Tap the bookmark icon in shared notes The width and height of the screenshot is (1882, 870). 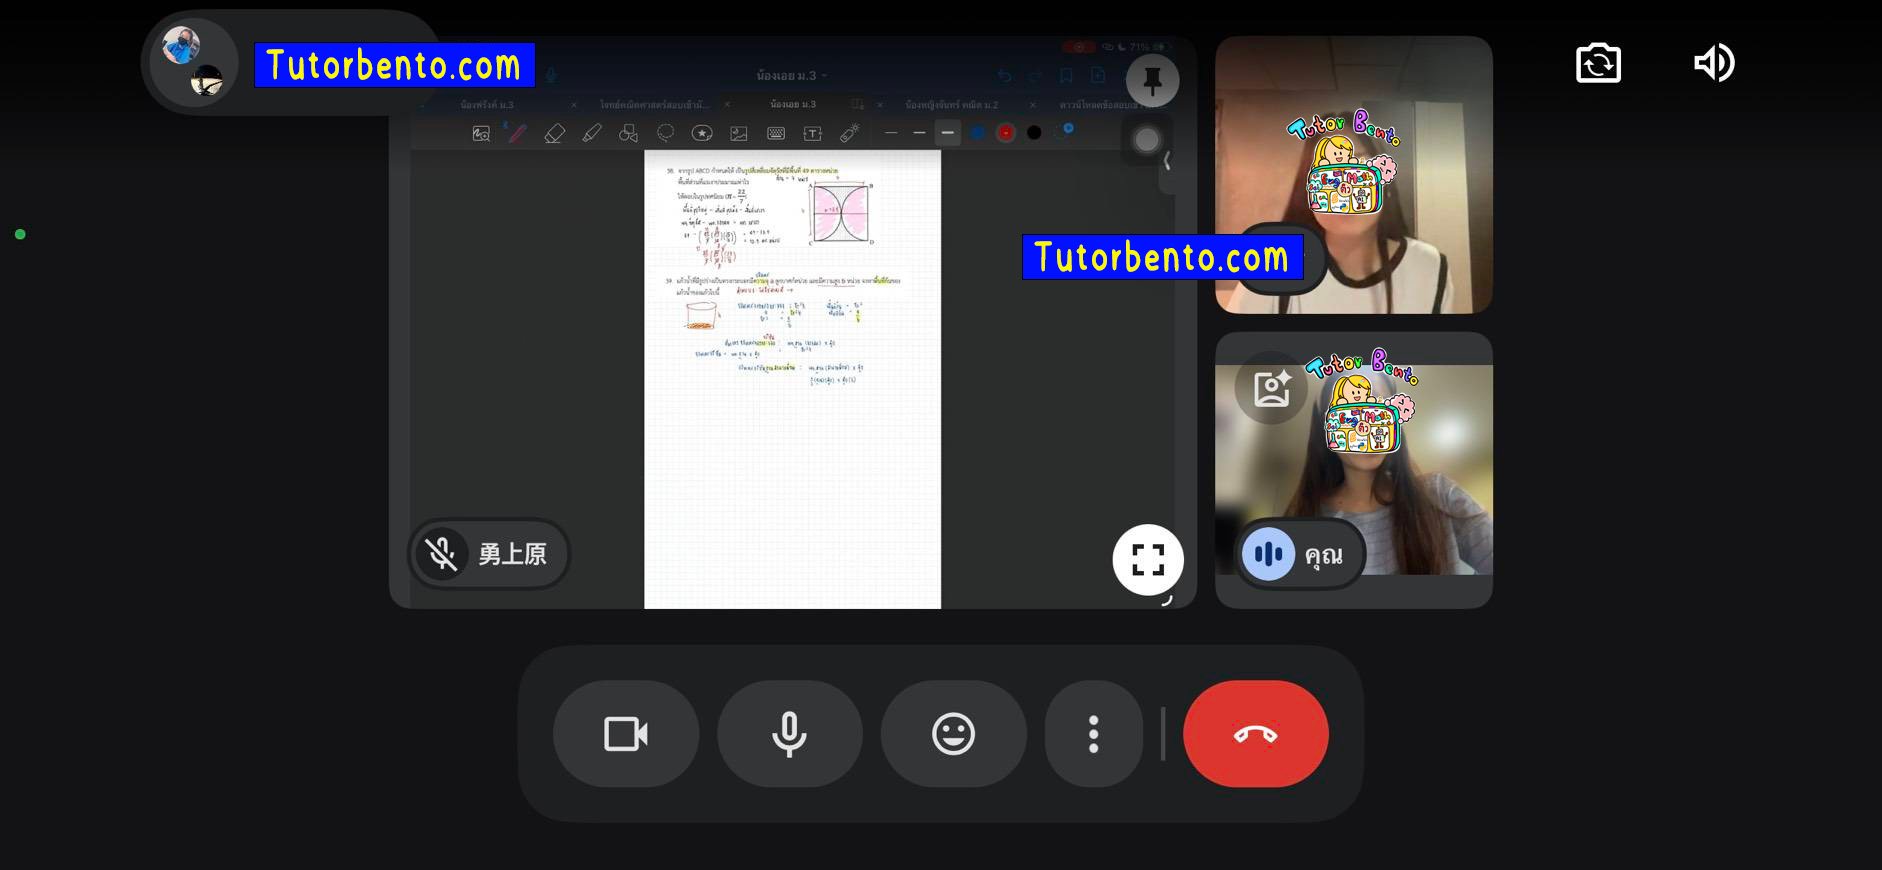click(x=1067, y=76)
